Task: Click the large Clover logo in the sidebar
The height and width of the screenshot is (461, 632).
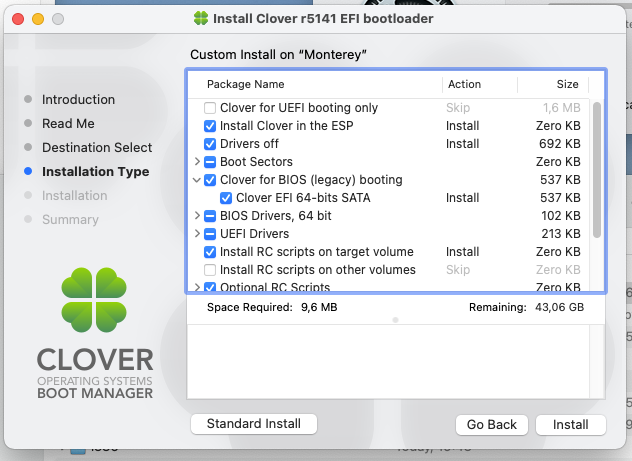Action: [x=94, y=300]
